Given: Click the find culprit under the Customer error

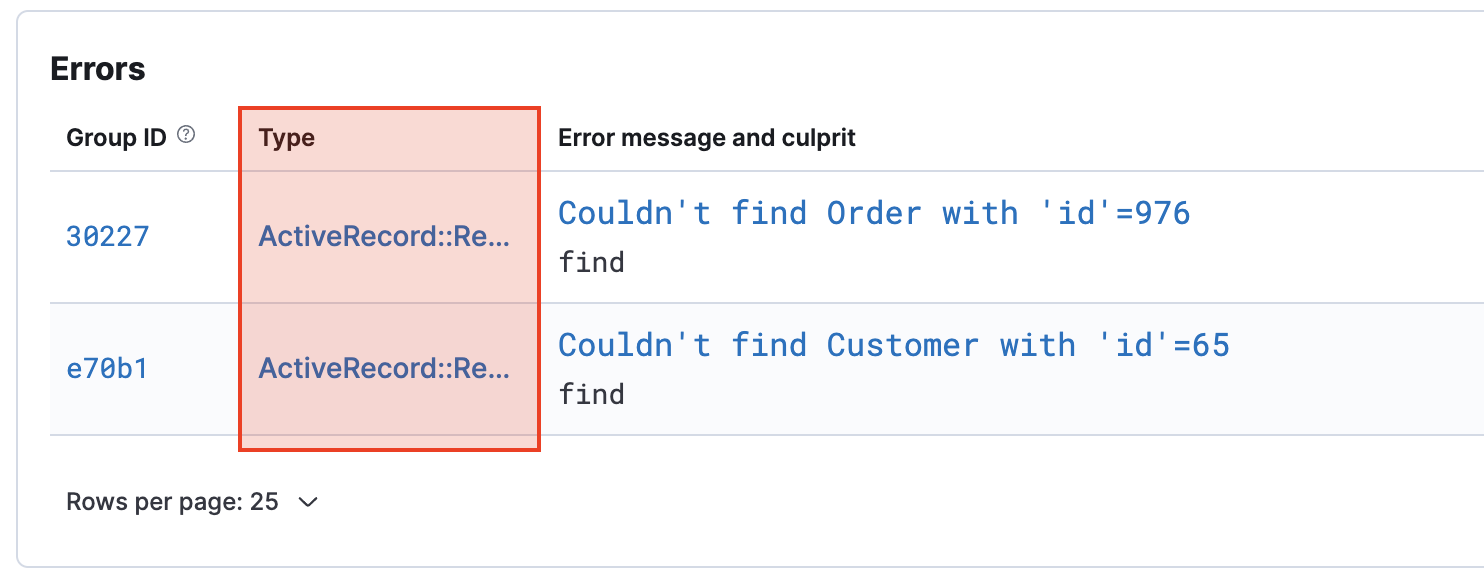Looking at the screenshot, I should click(x=591, y=394).
